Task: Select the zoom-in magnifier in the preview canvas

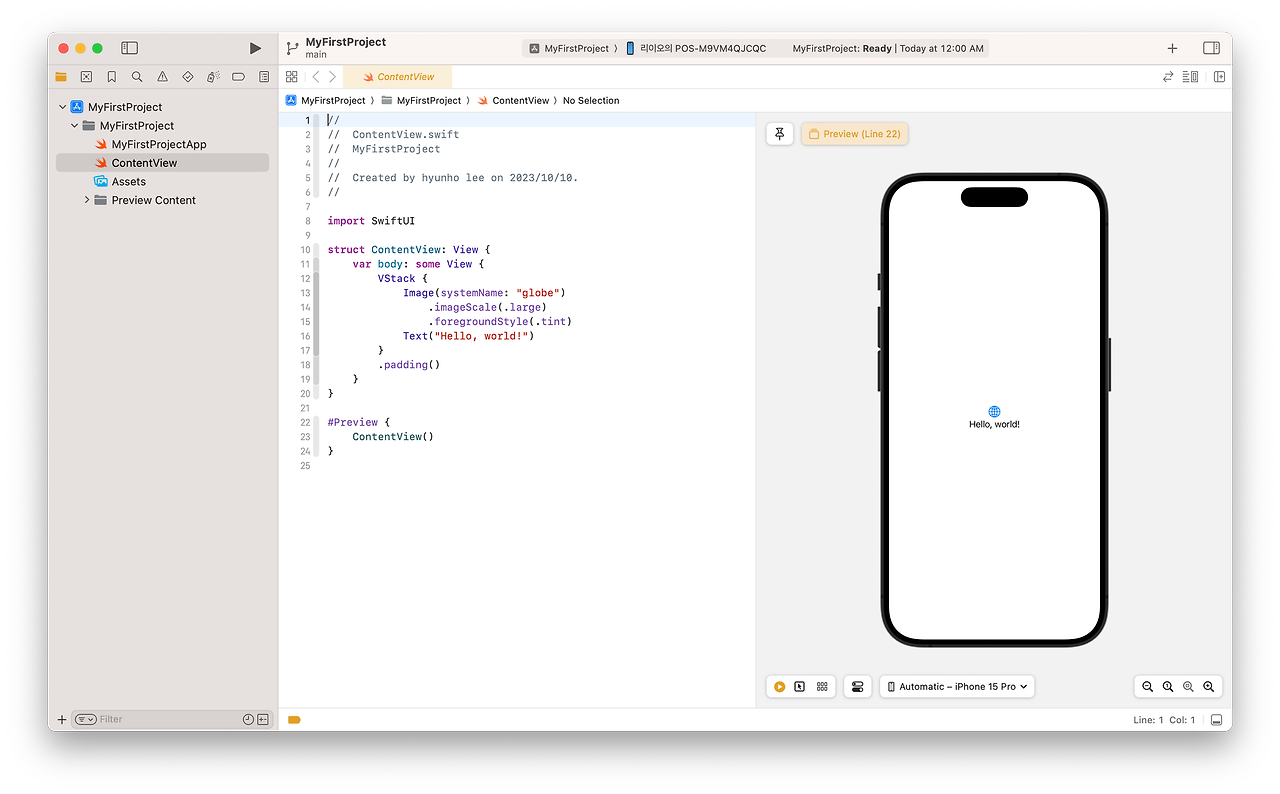Action: [1208, 686]
